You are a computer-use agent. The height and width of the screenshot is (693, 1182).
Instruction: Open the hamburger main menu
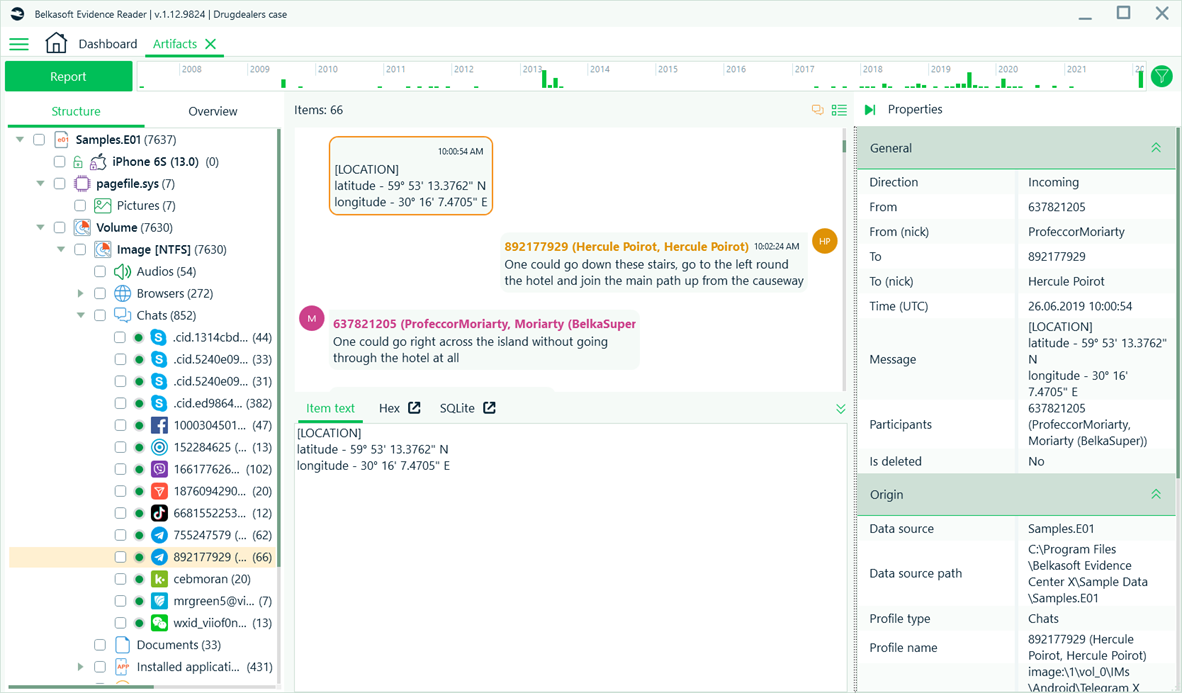[19, 44]
